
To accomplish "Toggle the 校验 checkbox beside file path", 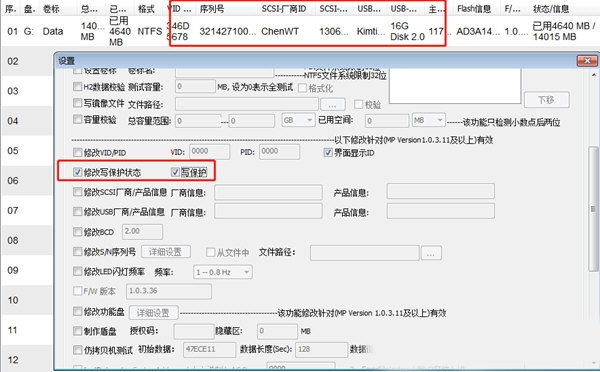I will (x=359, y=104).
